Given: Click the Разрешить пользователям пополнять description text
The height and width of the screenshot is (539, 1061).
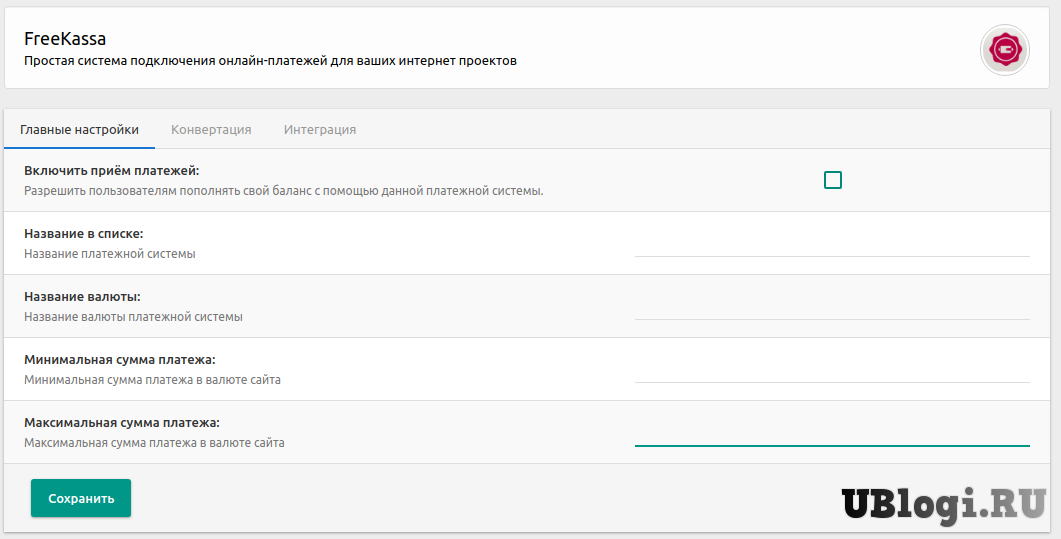Looking at the screenshot, I should click(283, 190).
